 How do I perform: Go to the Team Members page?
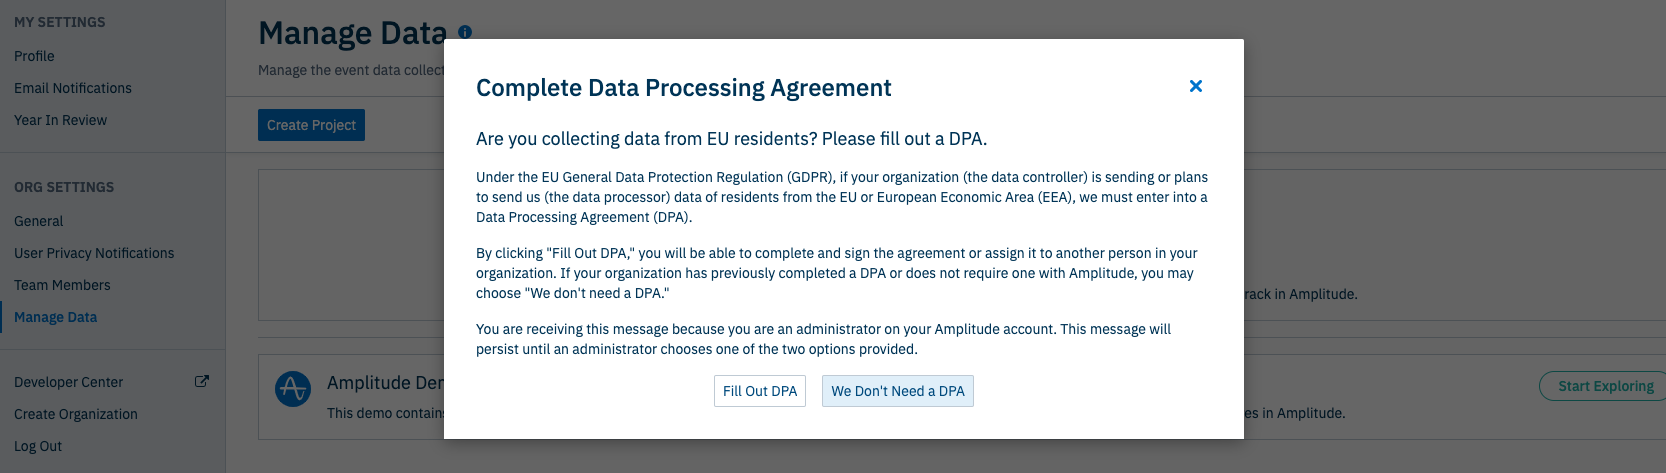[x=62, y=285]
